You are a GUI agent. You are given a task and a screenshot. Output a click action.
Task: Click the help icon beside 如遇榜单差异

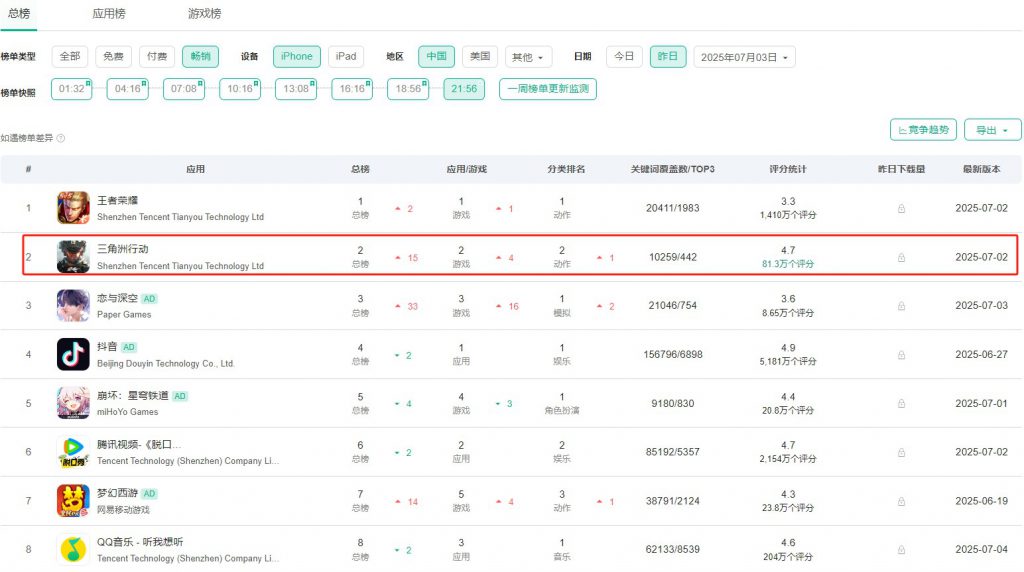(61, 138)
